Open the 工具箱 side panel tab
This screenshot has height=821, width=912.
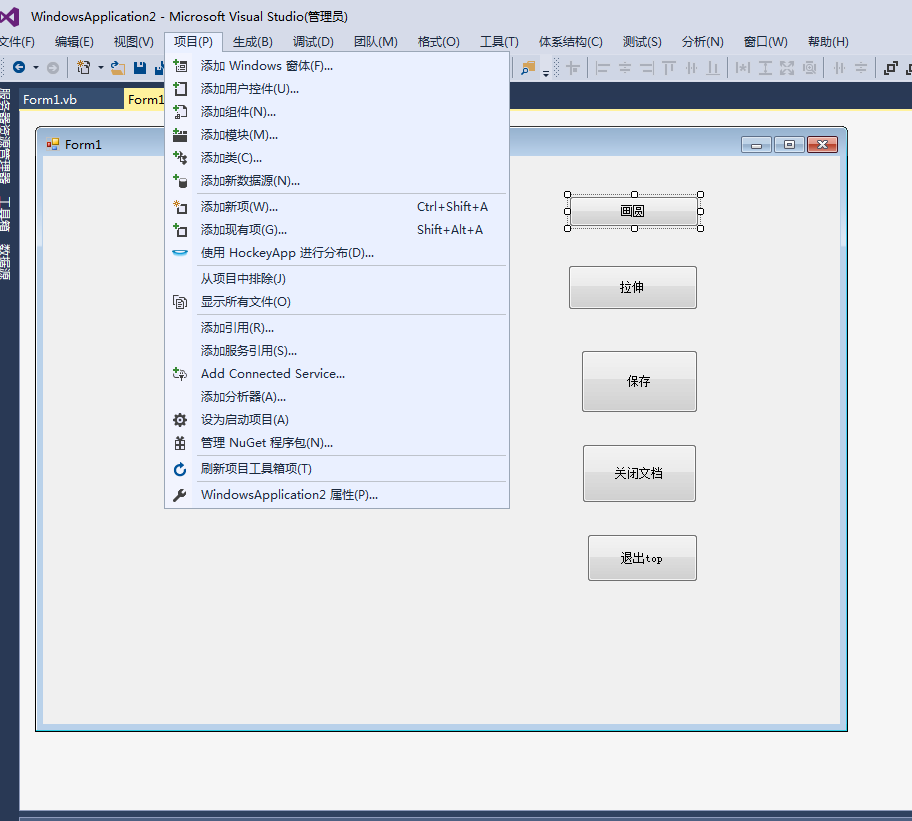(5, 214)
